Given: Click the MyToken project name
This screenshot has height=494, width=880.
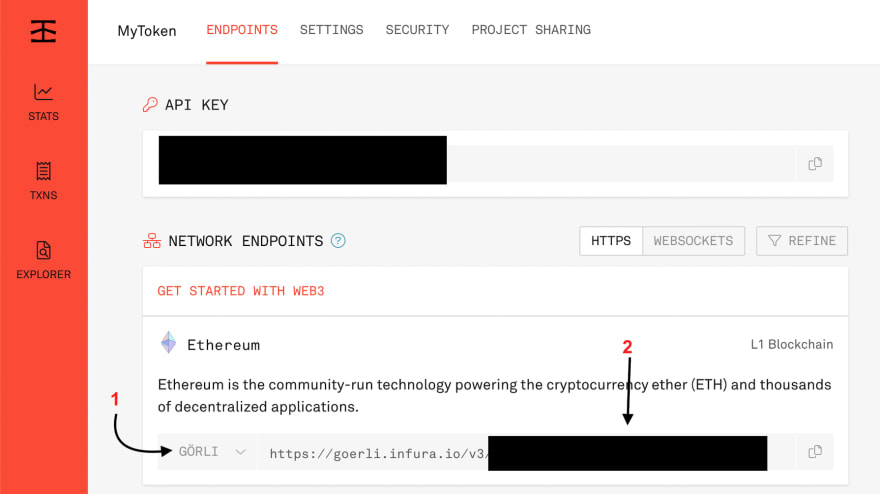Looking at the screenshot, I should point(147,31).
